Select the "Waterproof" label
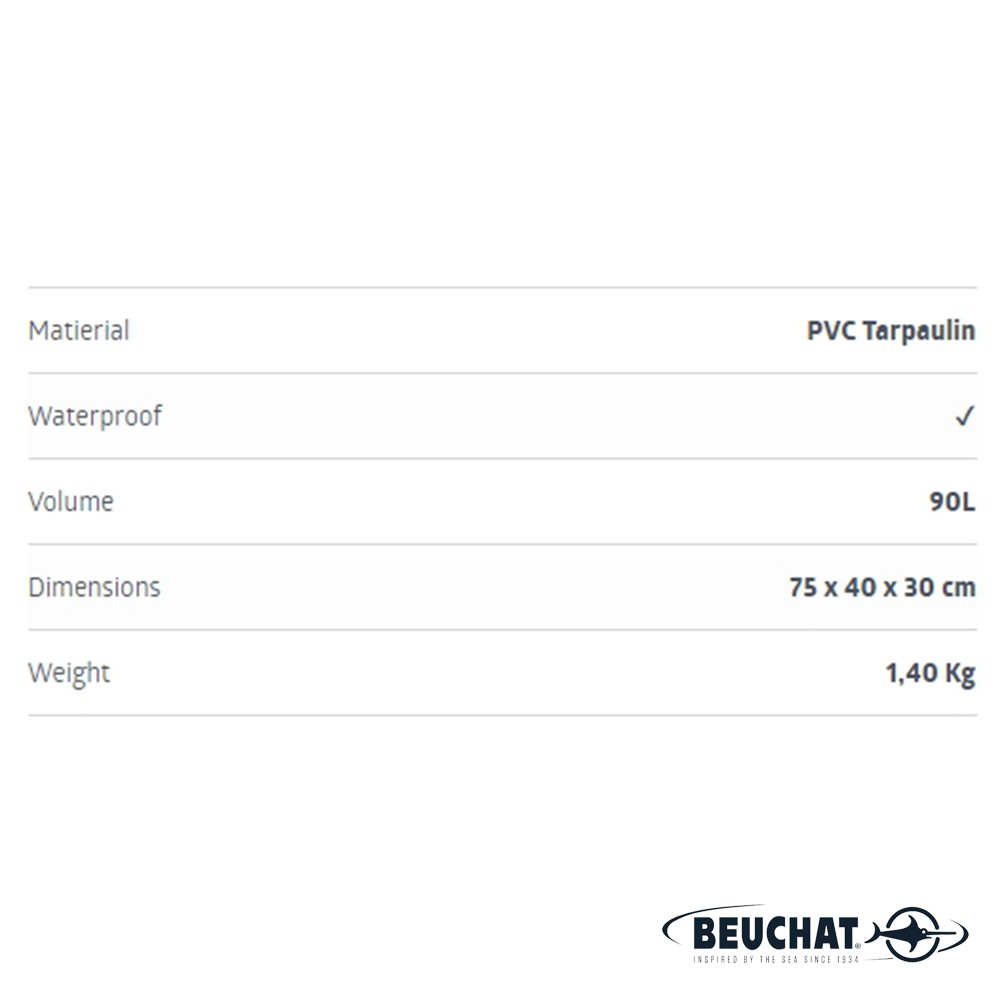The width and height of the screenshot is (1000, 1000). (95, 417)
